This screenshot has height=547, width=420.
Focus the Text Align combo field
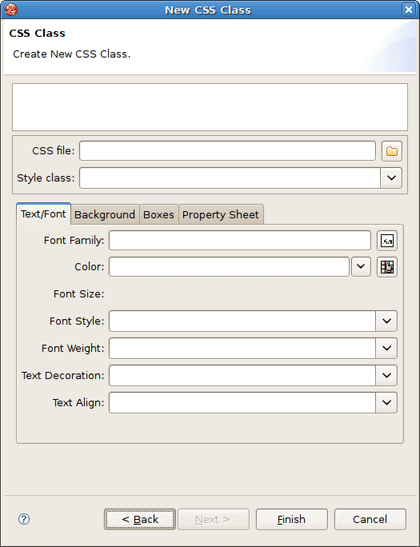point(242,403)
